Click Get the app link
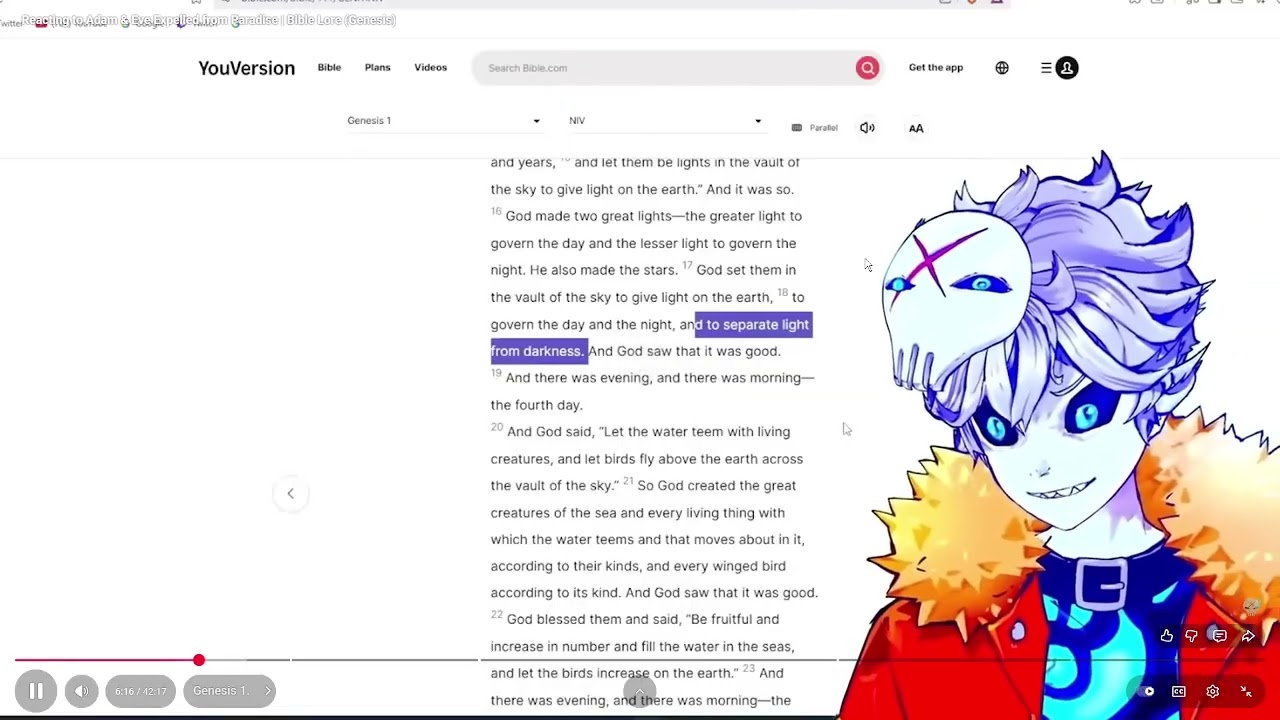Viewport: 1280px width, 720px height. 935,67
